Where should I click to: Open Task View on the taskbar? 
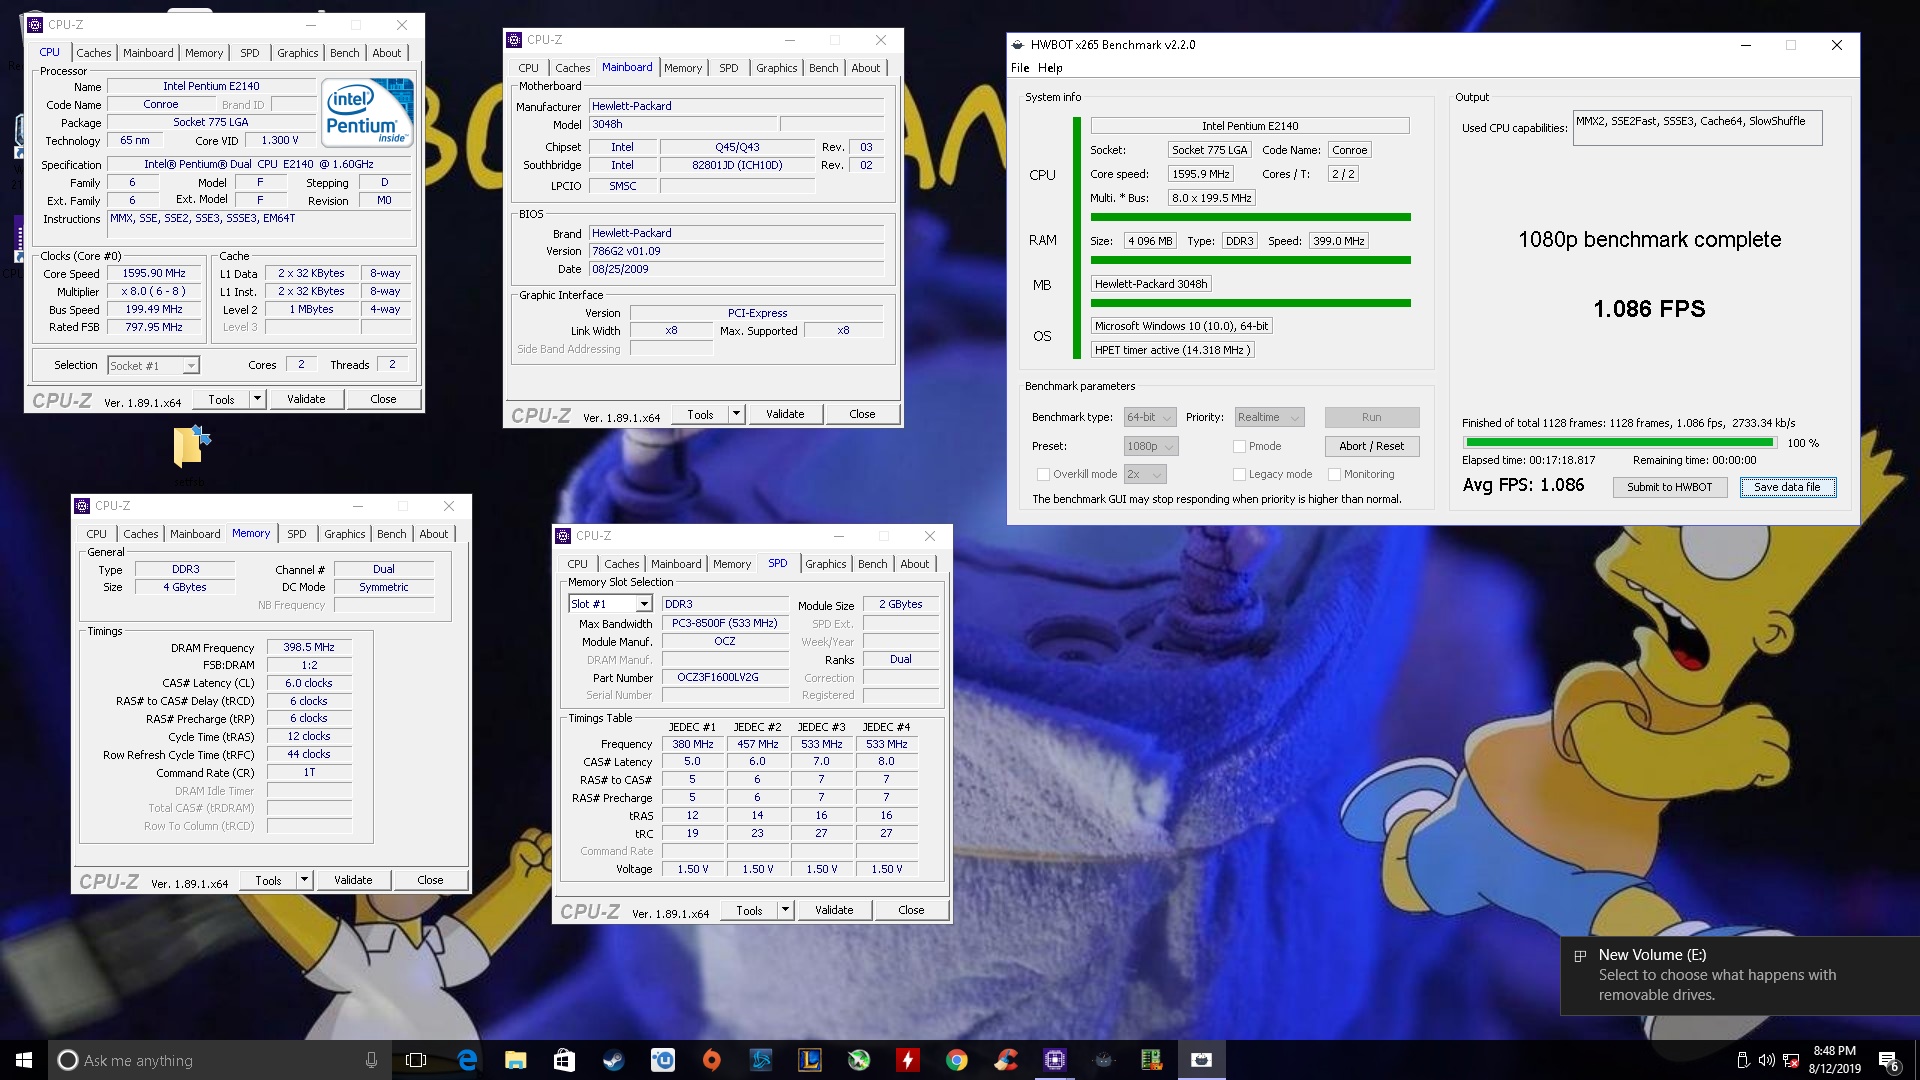pyautogui.click(x=416, y=1060)
